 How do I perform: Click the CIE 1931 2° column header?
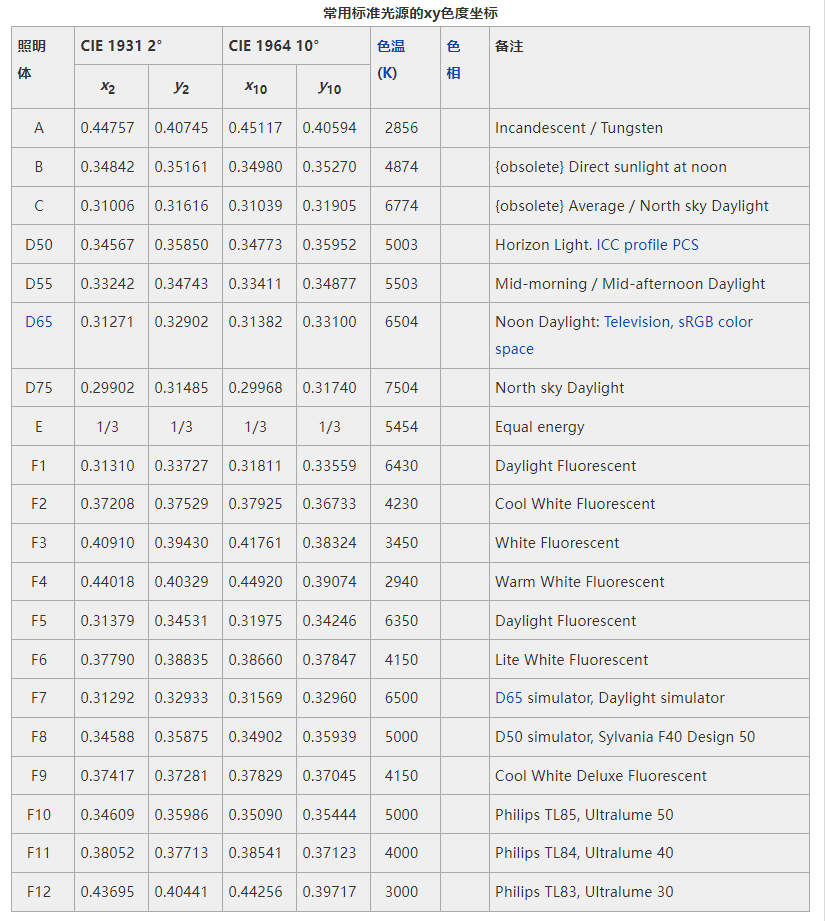point(121,46)
